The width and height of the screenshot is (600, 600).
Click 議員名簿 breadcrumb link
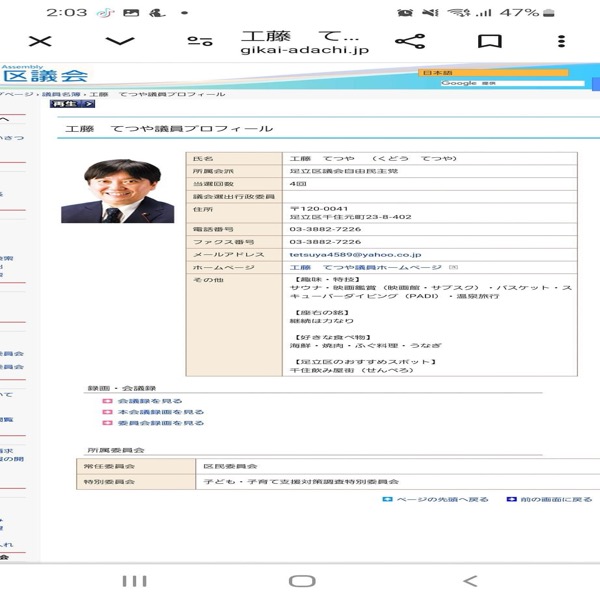point(61,94)
